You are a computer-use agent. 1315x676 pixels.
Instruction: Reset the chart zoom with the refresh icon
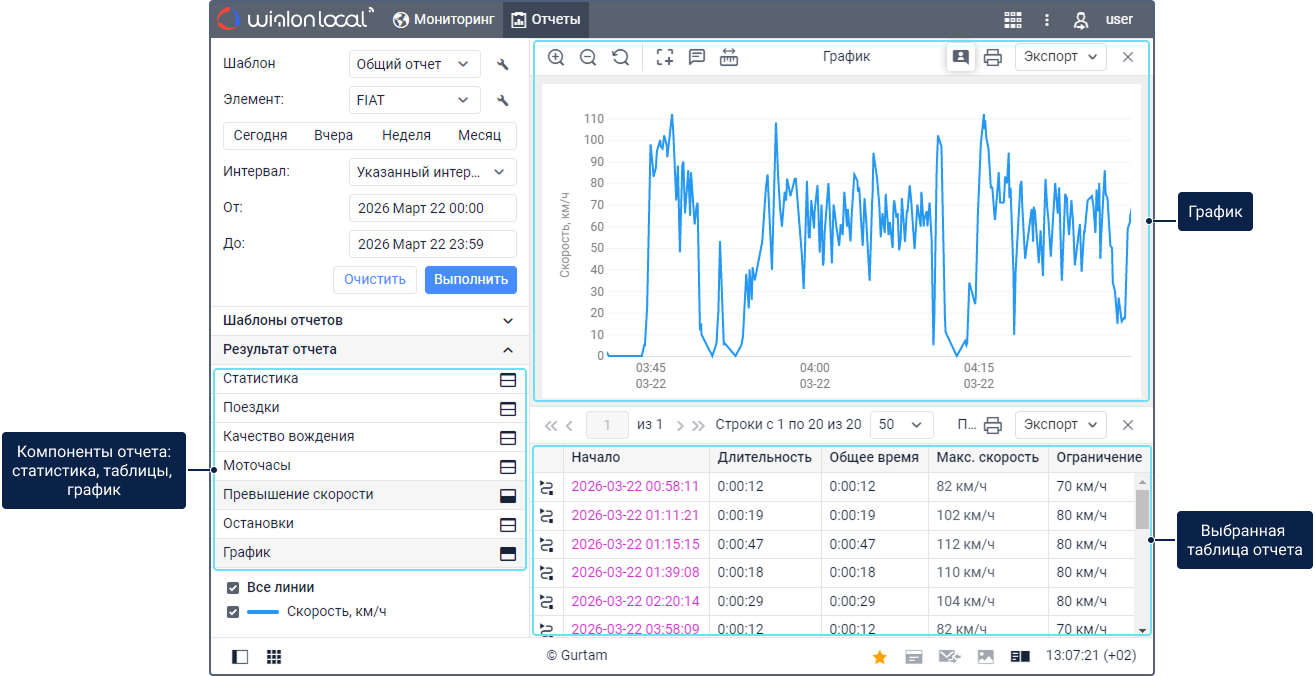click(x=621, y=57)
